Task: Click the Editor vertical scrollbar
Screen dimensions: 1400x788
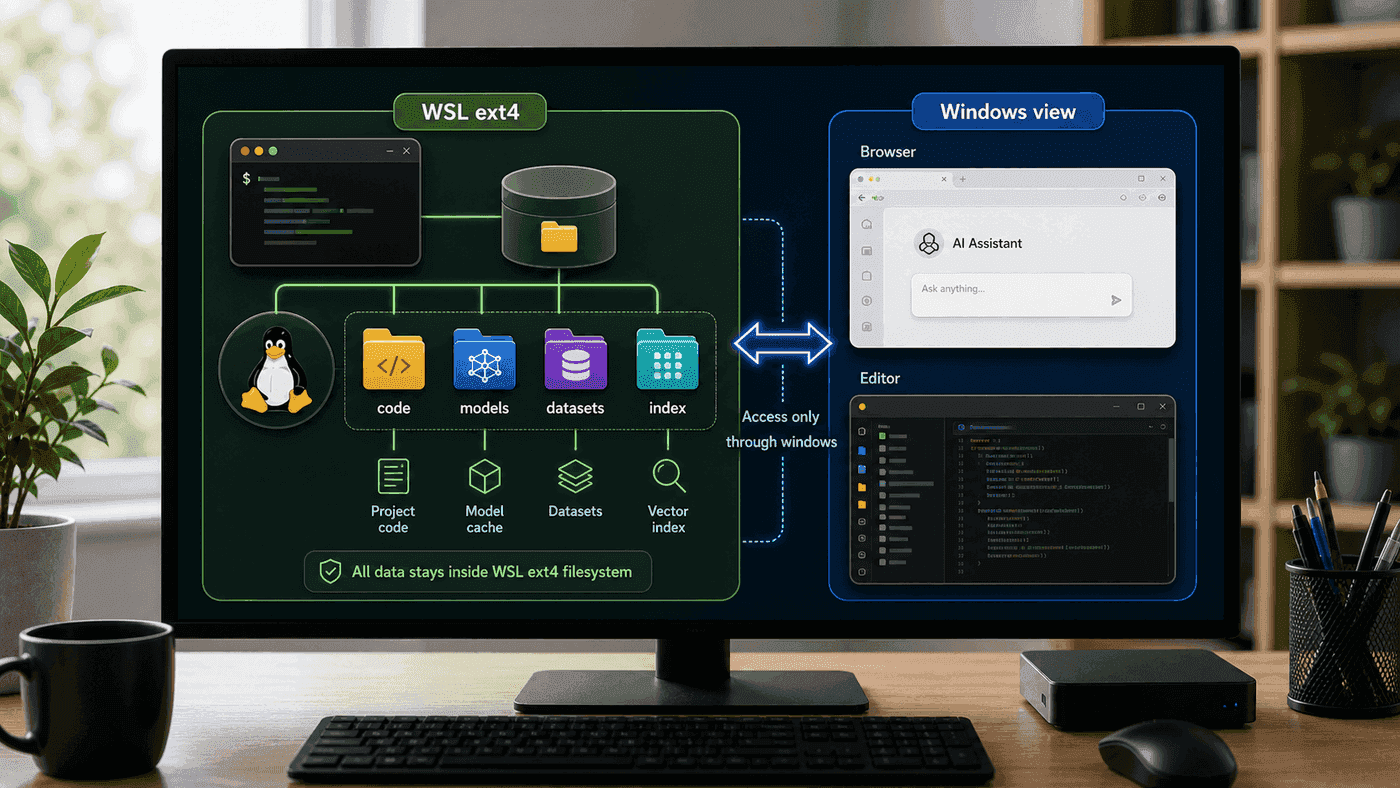Action: click(1169, 470)
